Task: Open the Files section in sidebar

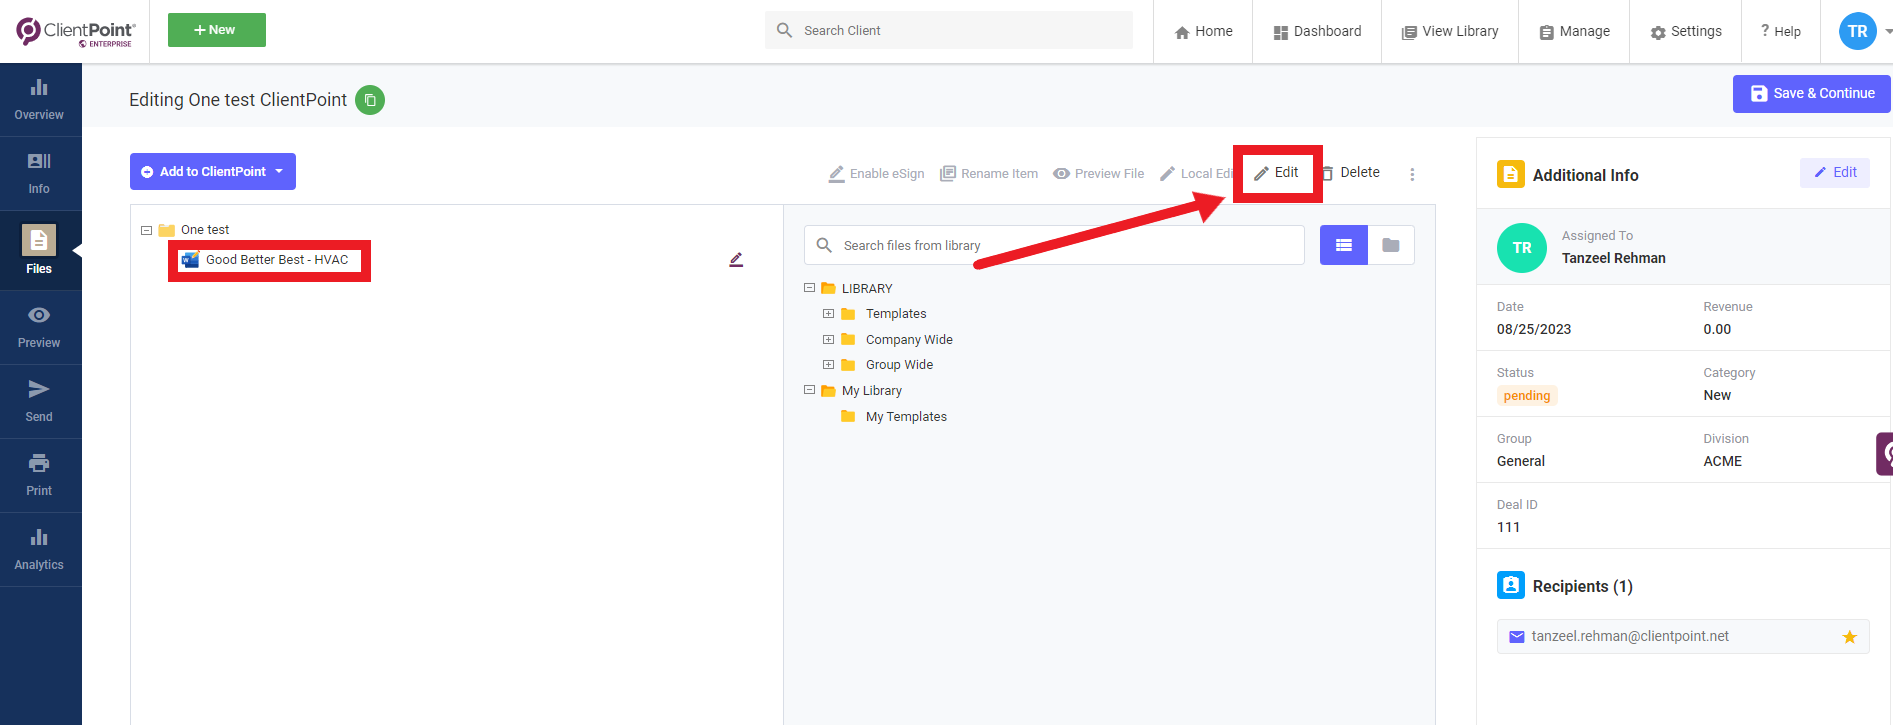Action: pyautogui.click(x=39, y=250)
